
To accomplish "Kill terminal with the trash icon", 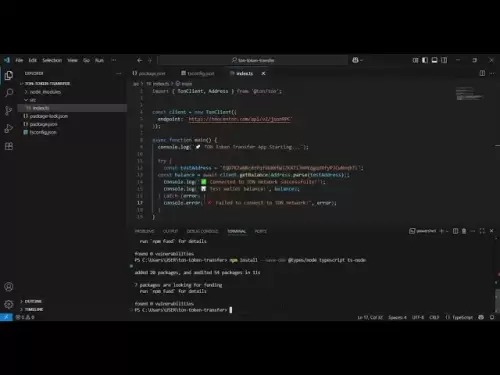I will click(x=464, y=231).
